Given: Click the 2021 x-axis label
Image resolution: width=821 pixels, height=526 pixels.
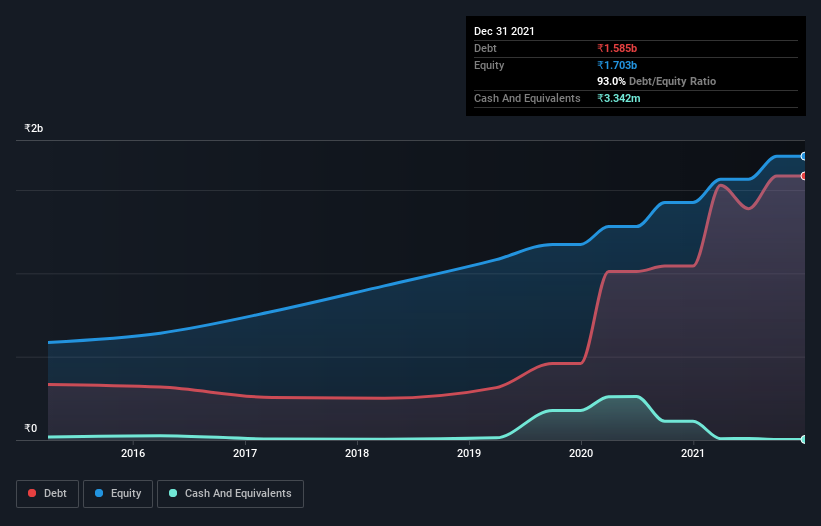Looking at the screenshot, I should coord(693,453).
